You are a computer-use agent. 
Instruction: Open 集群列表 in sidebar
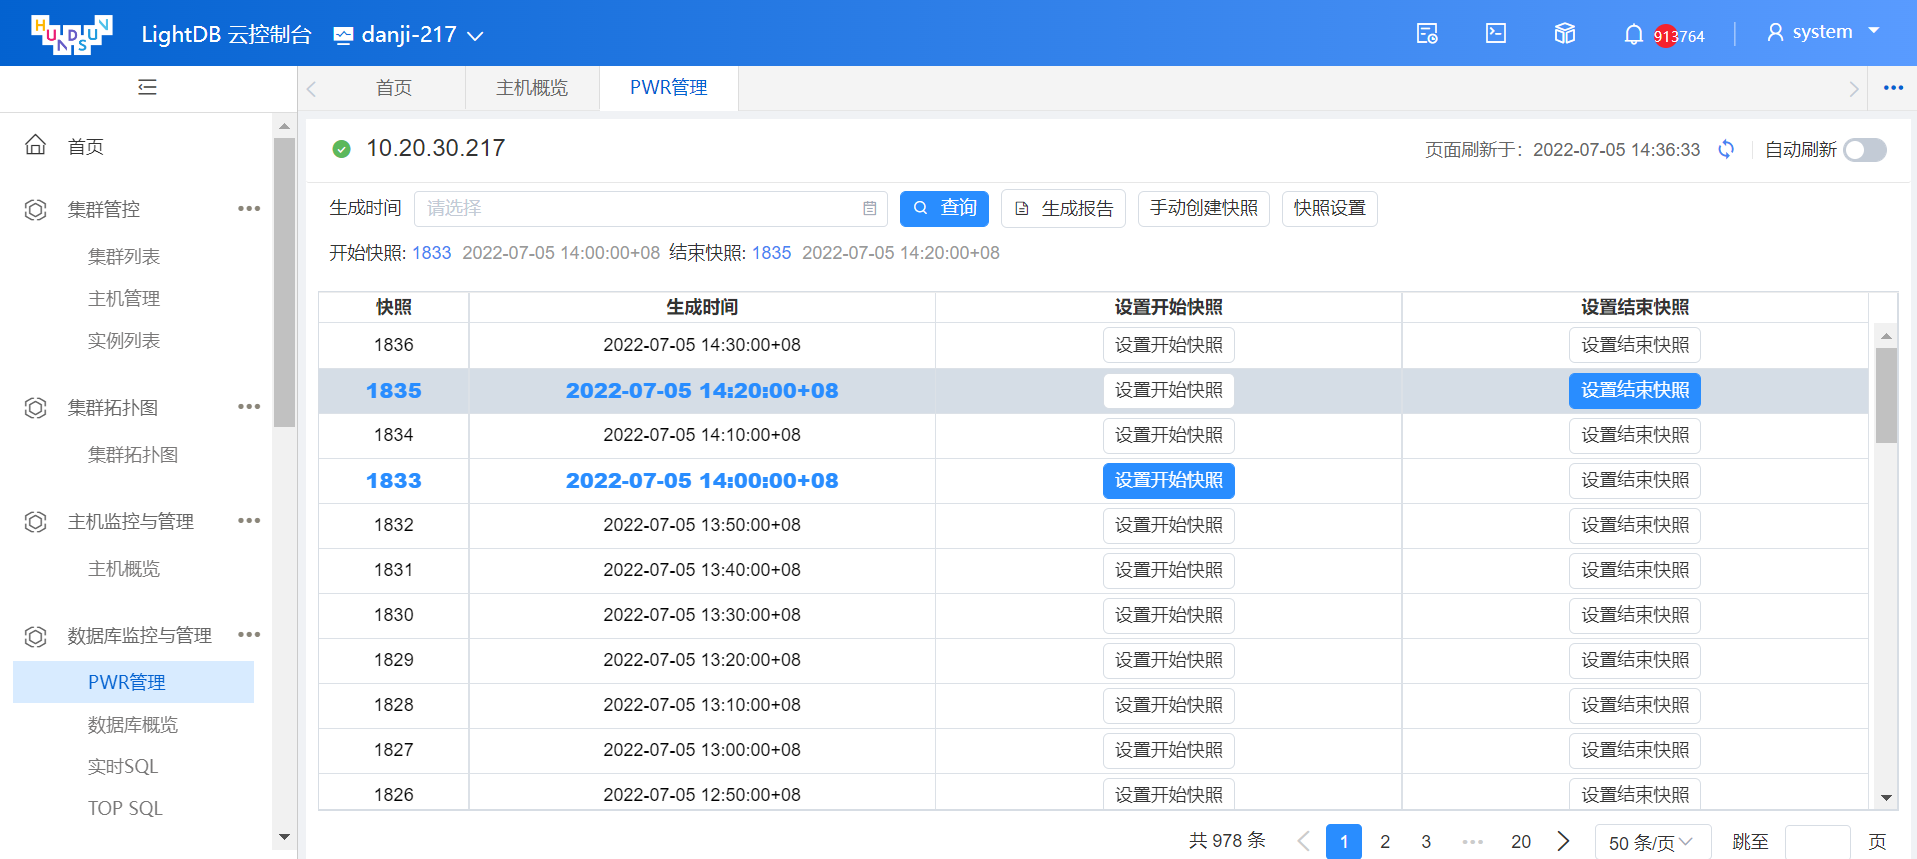(x=124, y=256)
